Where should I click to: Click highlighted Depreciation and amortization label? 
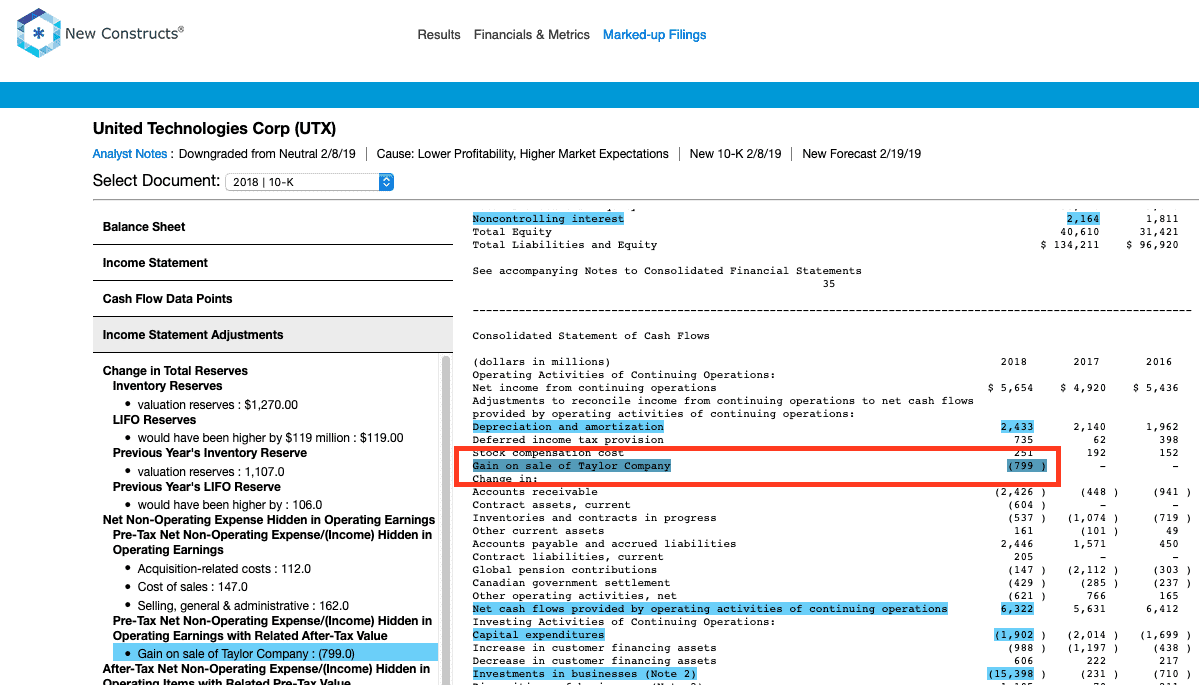click(x=568, y=427)
